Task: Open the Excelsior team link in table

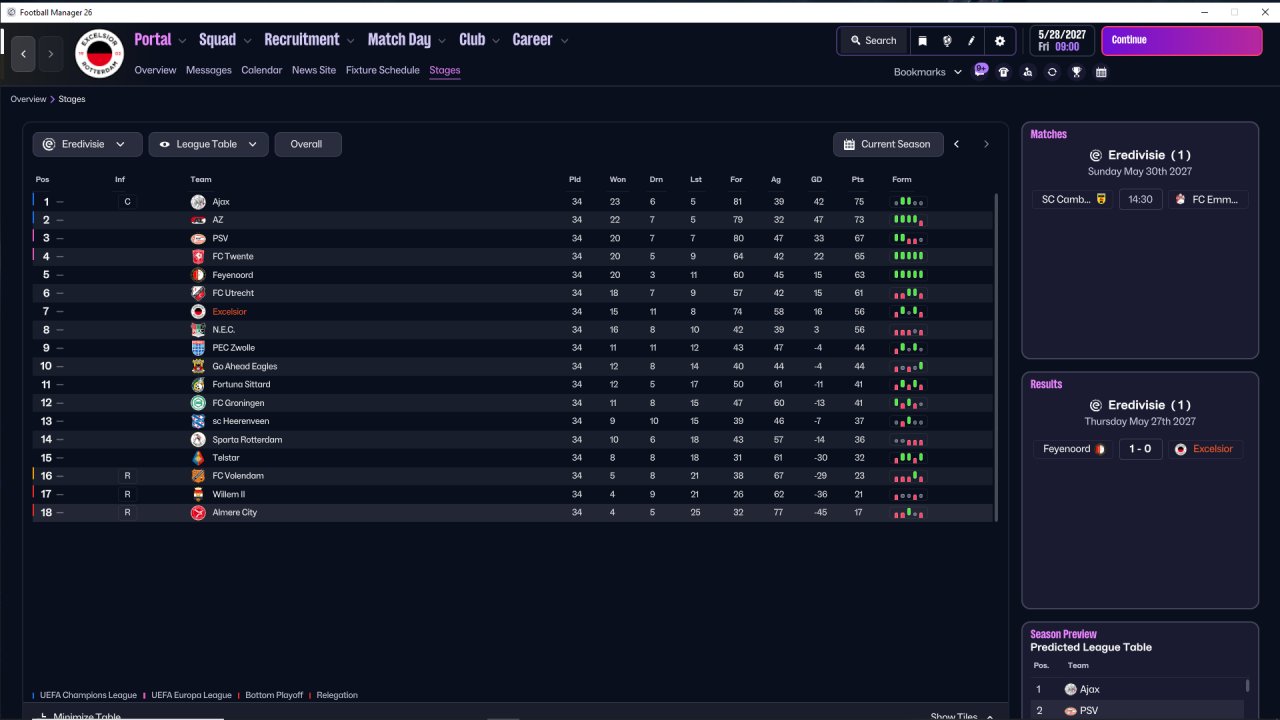Action: (x=229, y=312)
